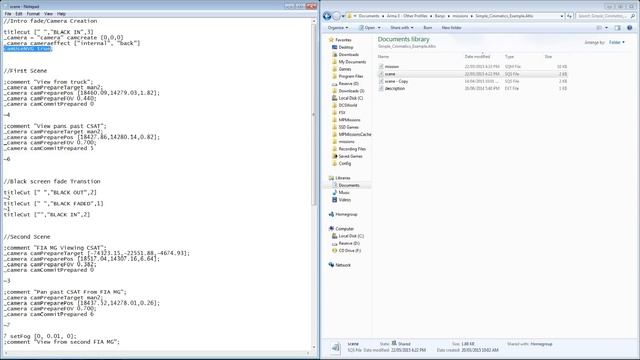Show the preview pane in Explorer
This screenshot has width=640, height=360.
(x=618, y=28)
